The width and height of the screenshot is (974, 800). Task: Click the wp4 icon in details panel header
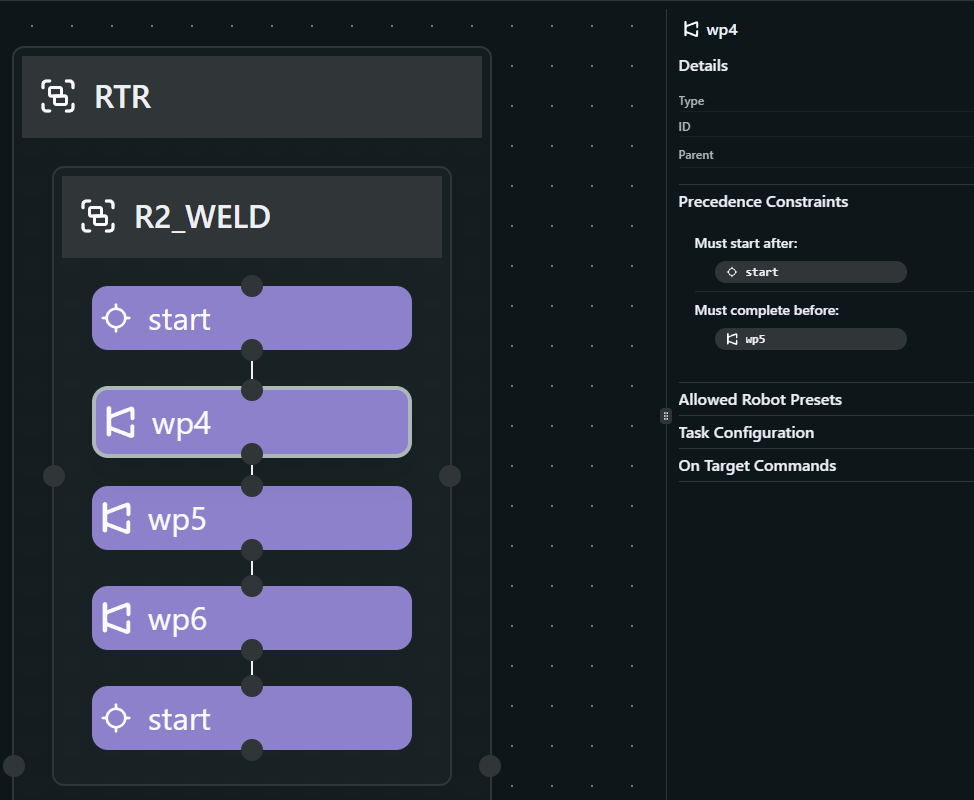pyautogui.click(x=691, y=29)
